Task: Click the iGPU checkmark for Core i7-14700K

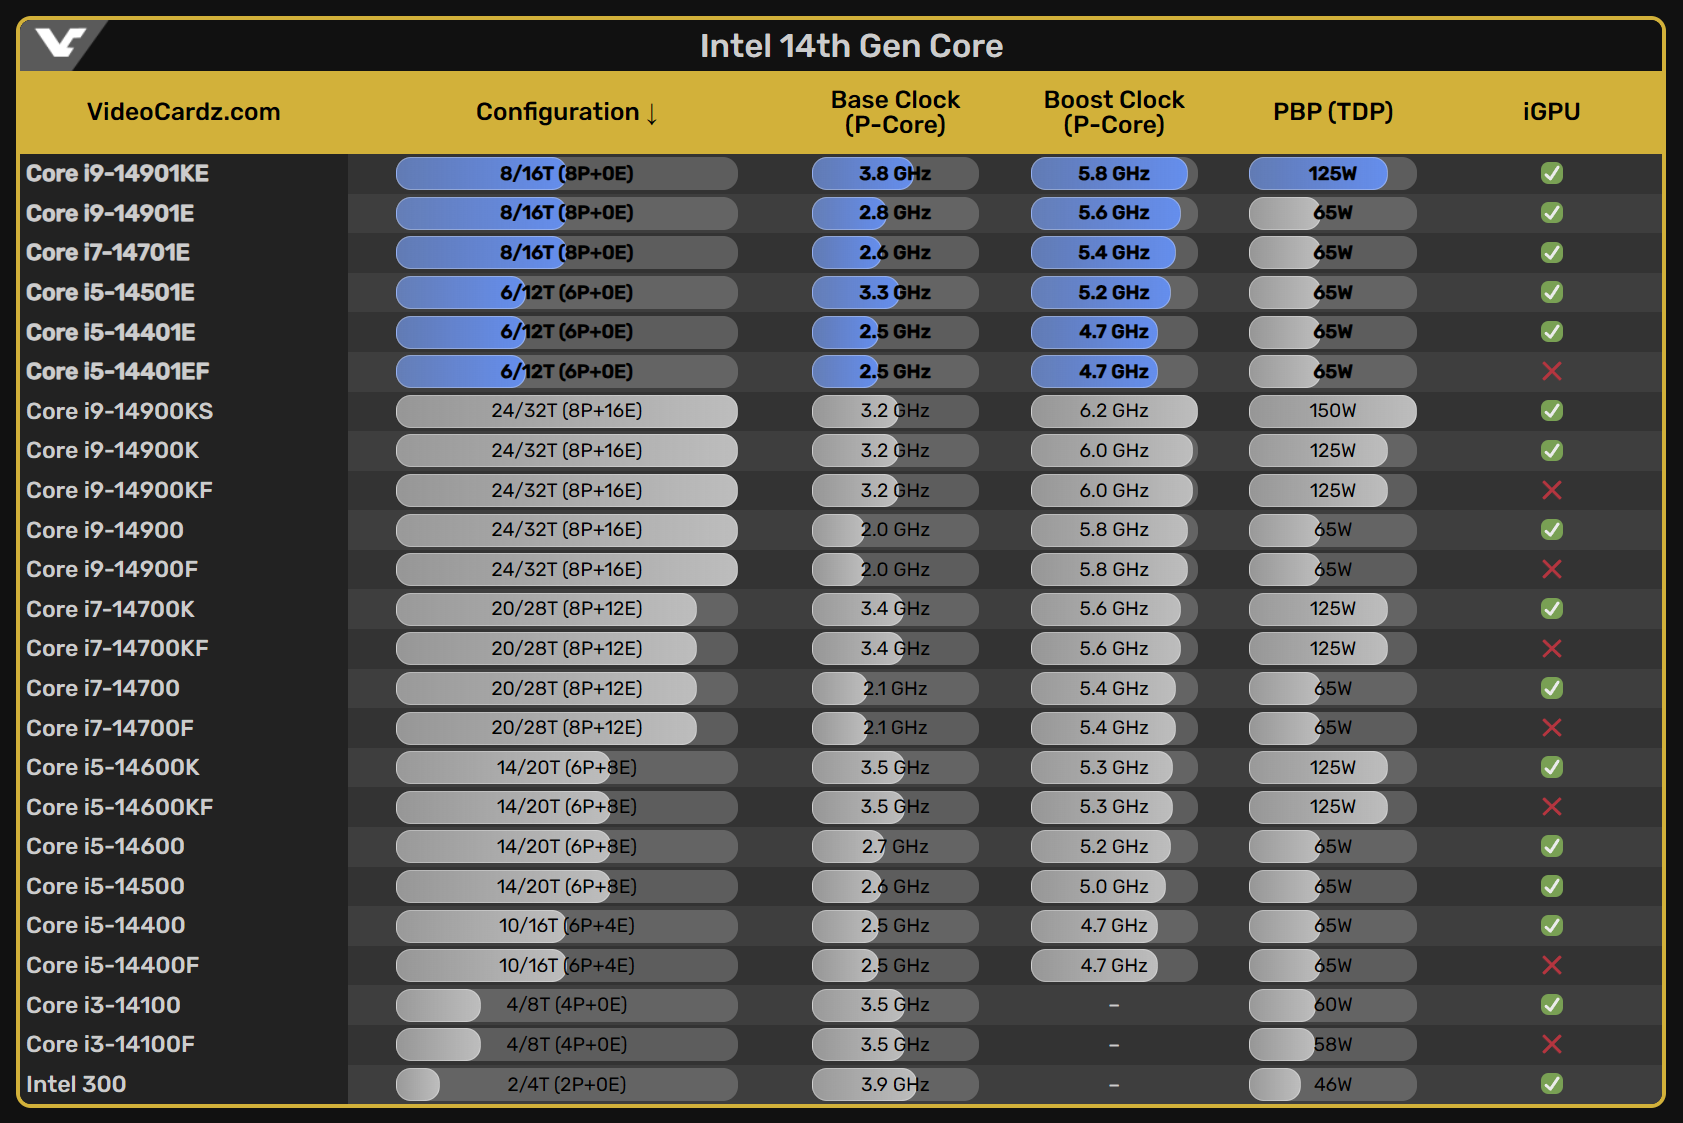Action: tap(1552, 608)
